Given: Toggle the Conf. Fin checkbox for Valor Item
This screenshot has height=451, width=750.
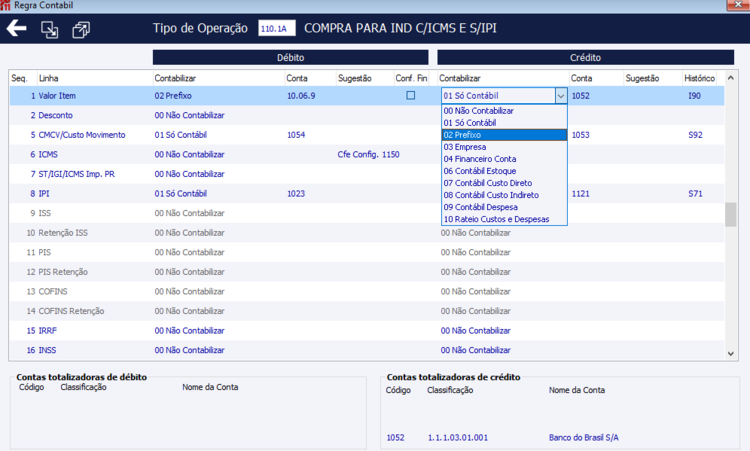Looking at the screenshot, I should [410, 96].
